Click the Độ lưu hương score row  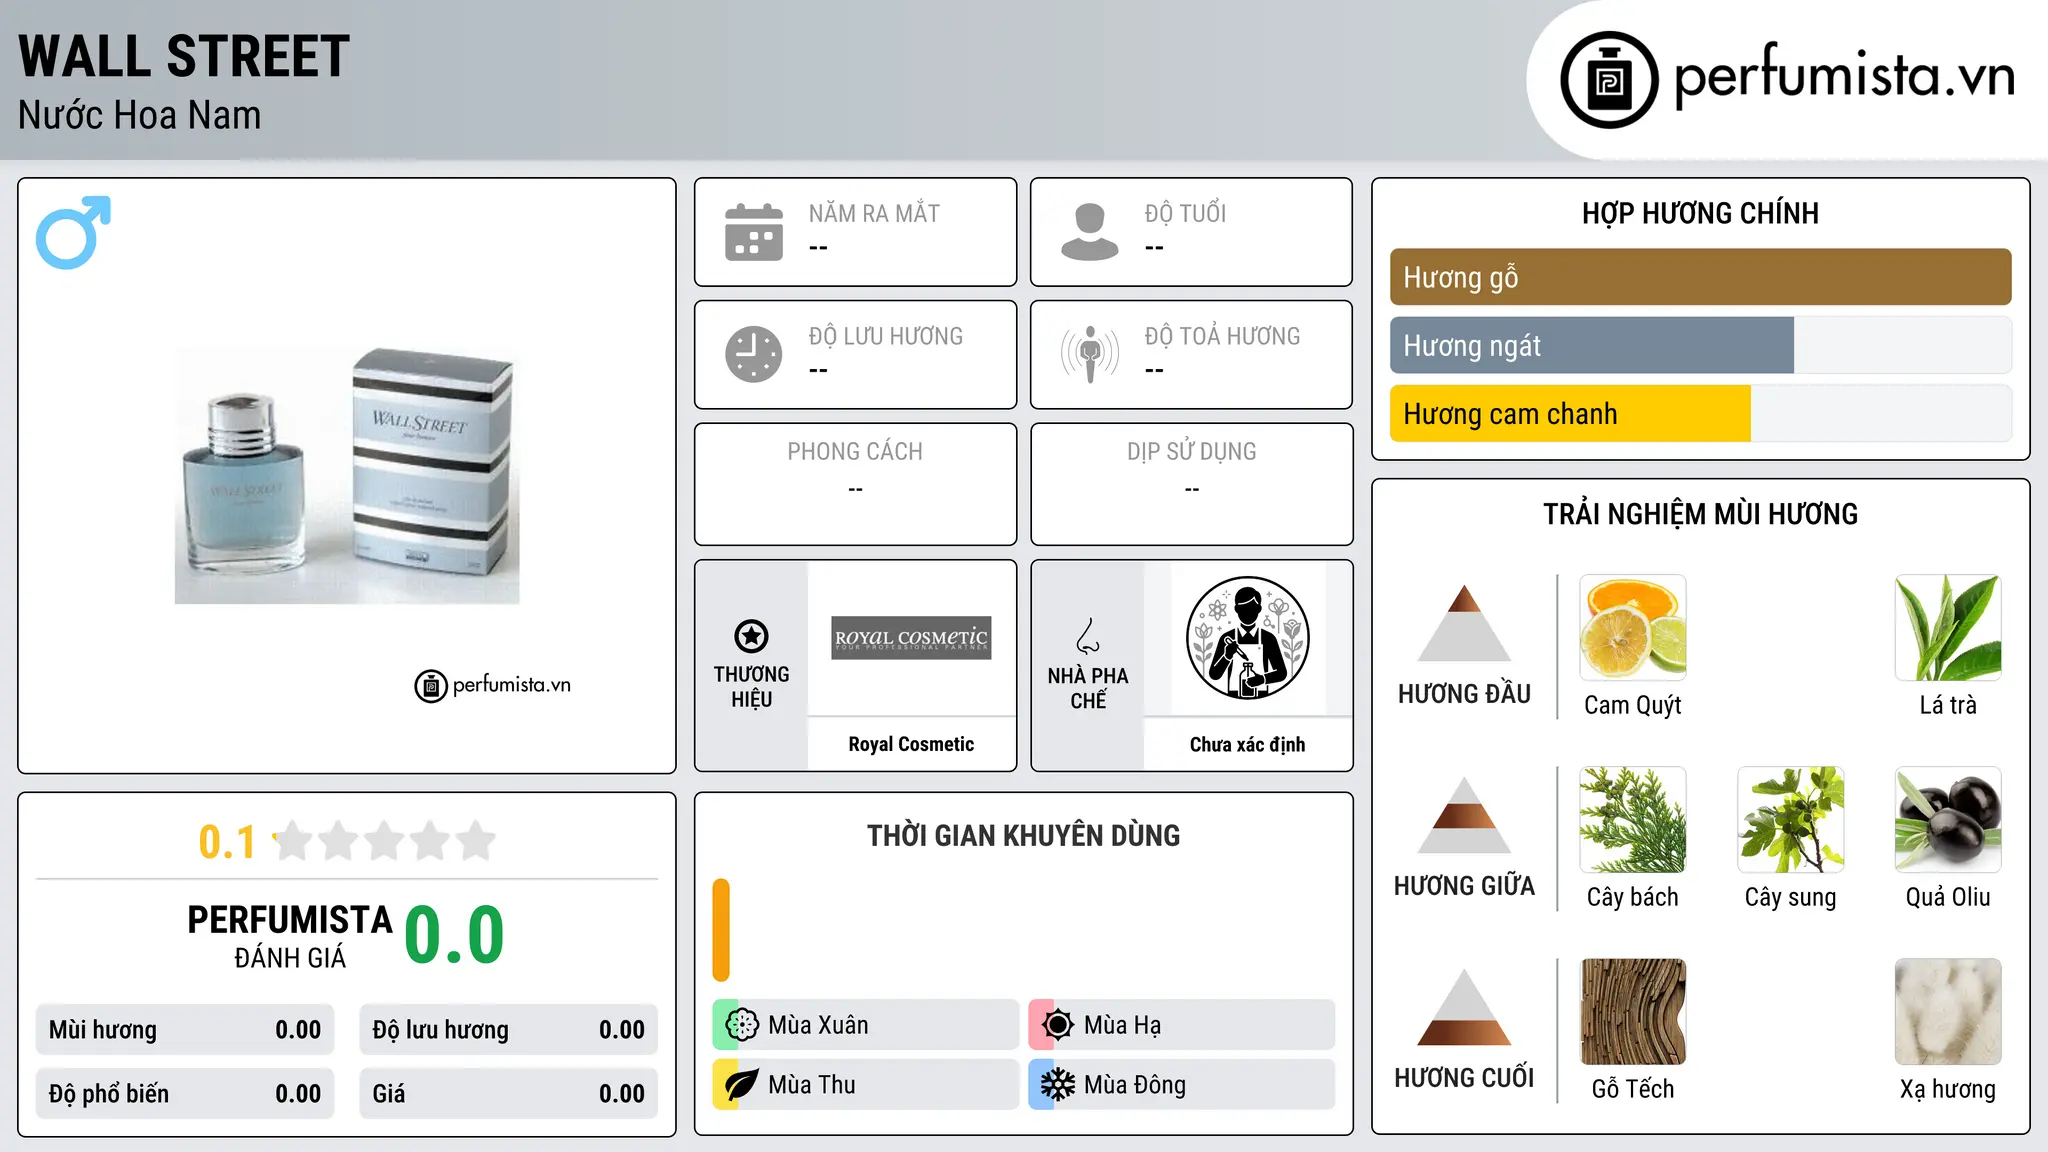[509, 1030]
